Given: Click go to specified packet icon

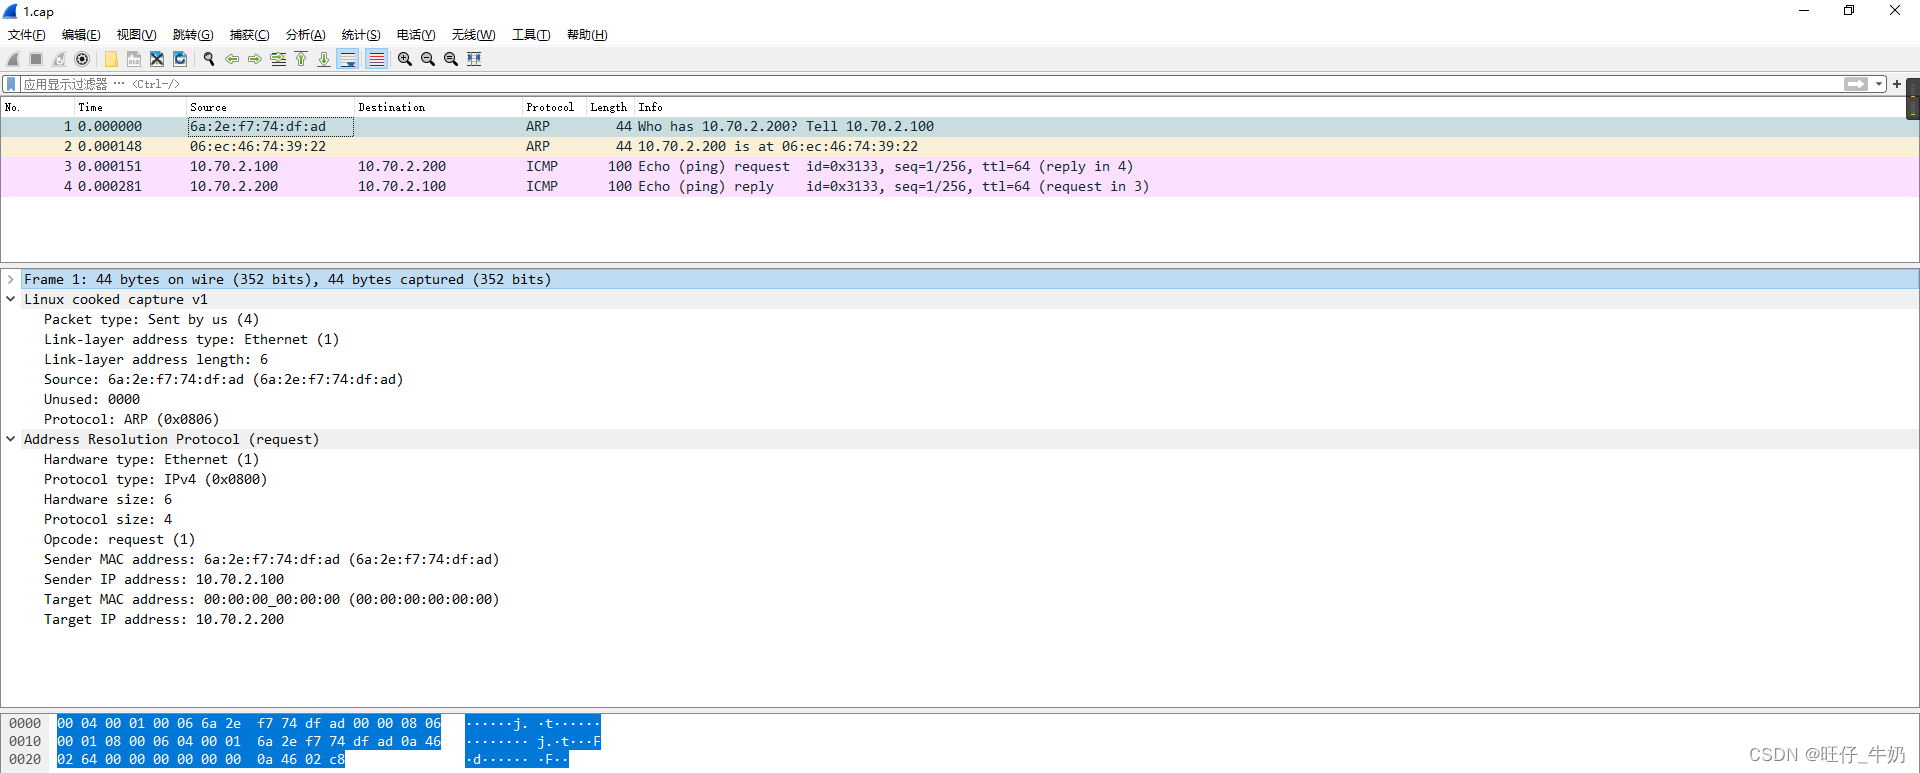Looking at the screenshot, I should [278, 59].
